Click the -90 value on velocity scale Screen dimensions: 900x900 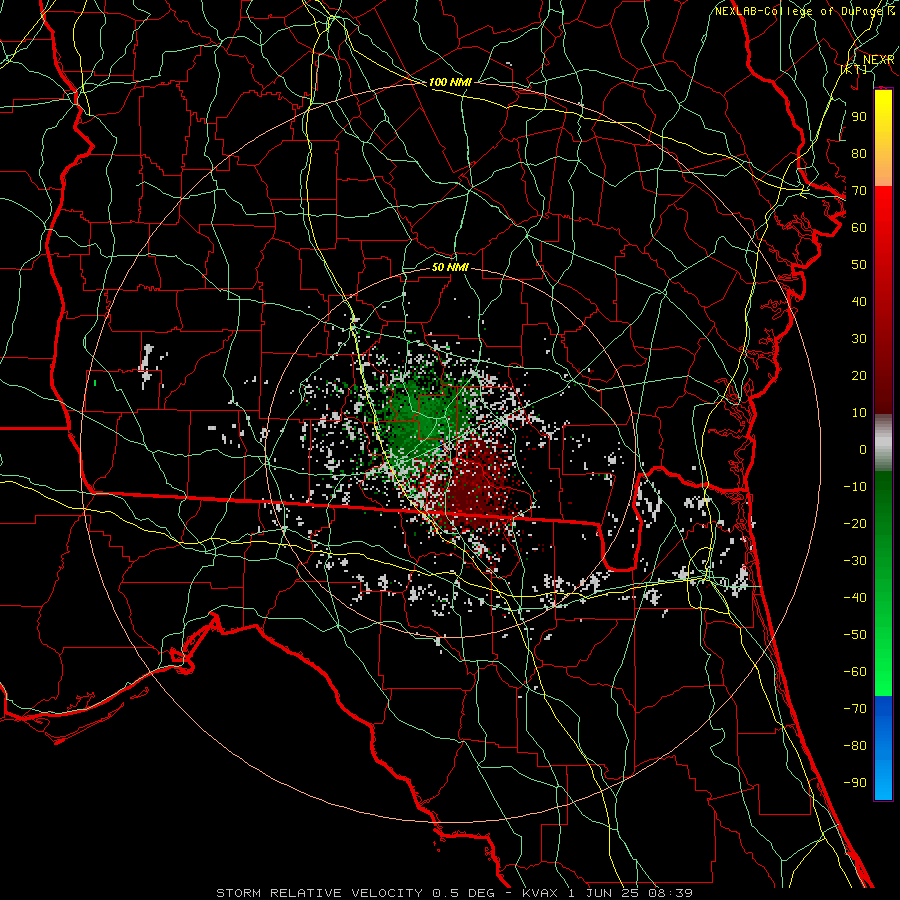[855, 783]
